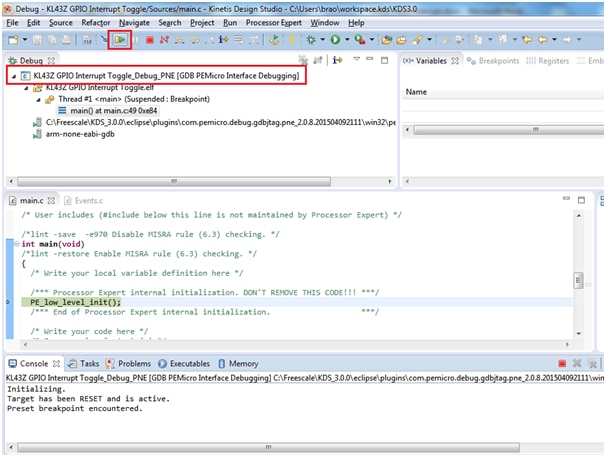The width and height of the screenshot is (606, 457).
Task: Click the PE_low_level_init(); code line
Action: tap(75, 301)
